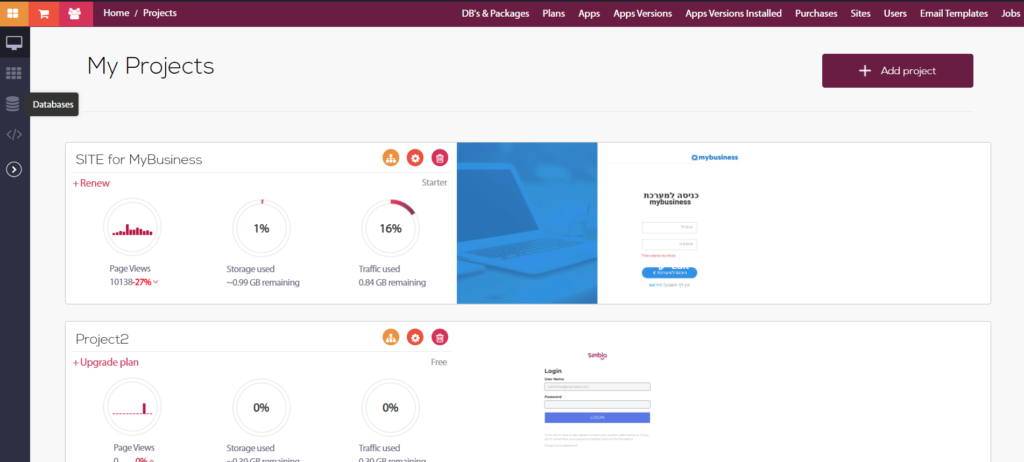This screenshot has height=462, width=1024.
Task: Click the code brackets sidebar icon
Action: [14, 134]
